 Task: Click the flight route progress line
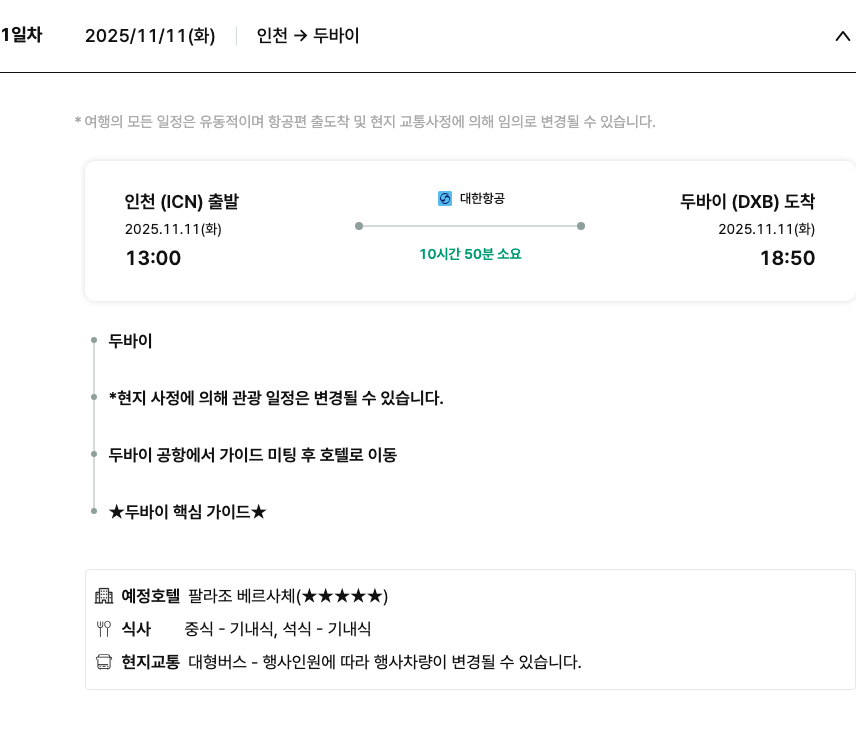pos(470,226)
